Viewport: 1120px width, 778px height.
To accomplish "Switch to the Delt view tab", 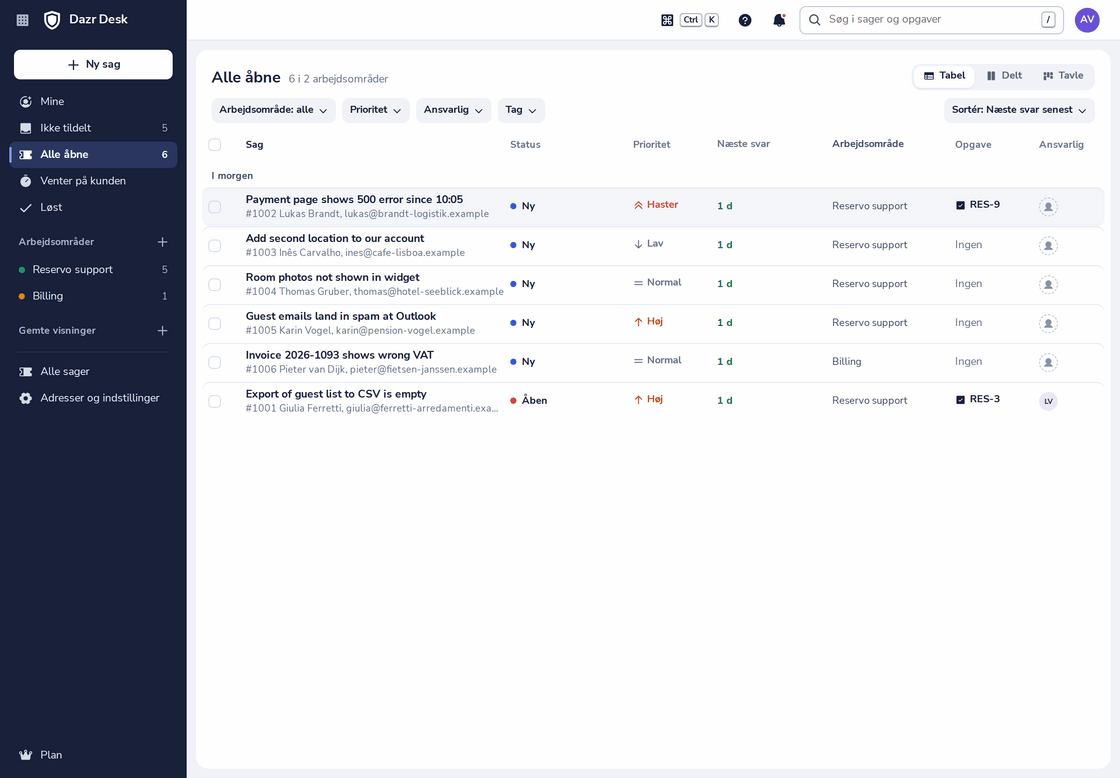I will 1004,76.
